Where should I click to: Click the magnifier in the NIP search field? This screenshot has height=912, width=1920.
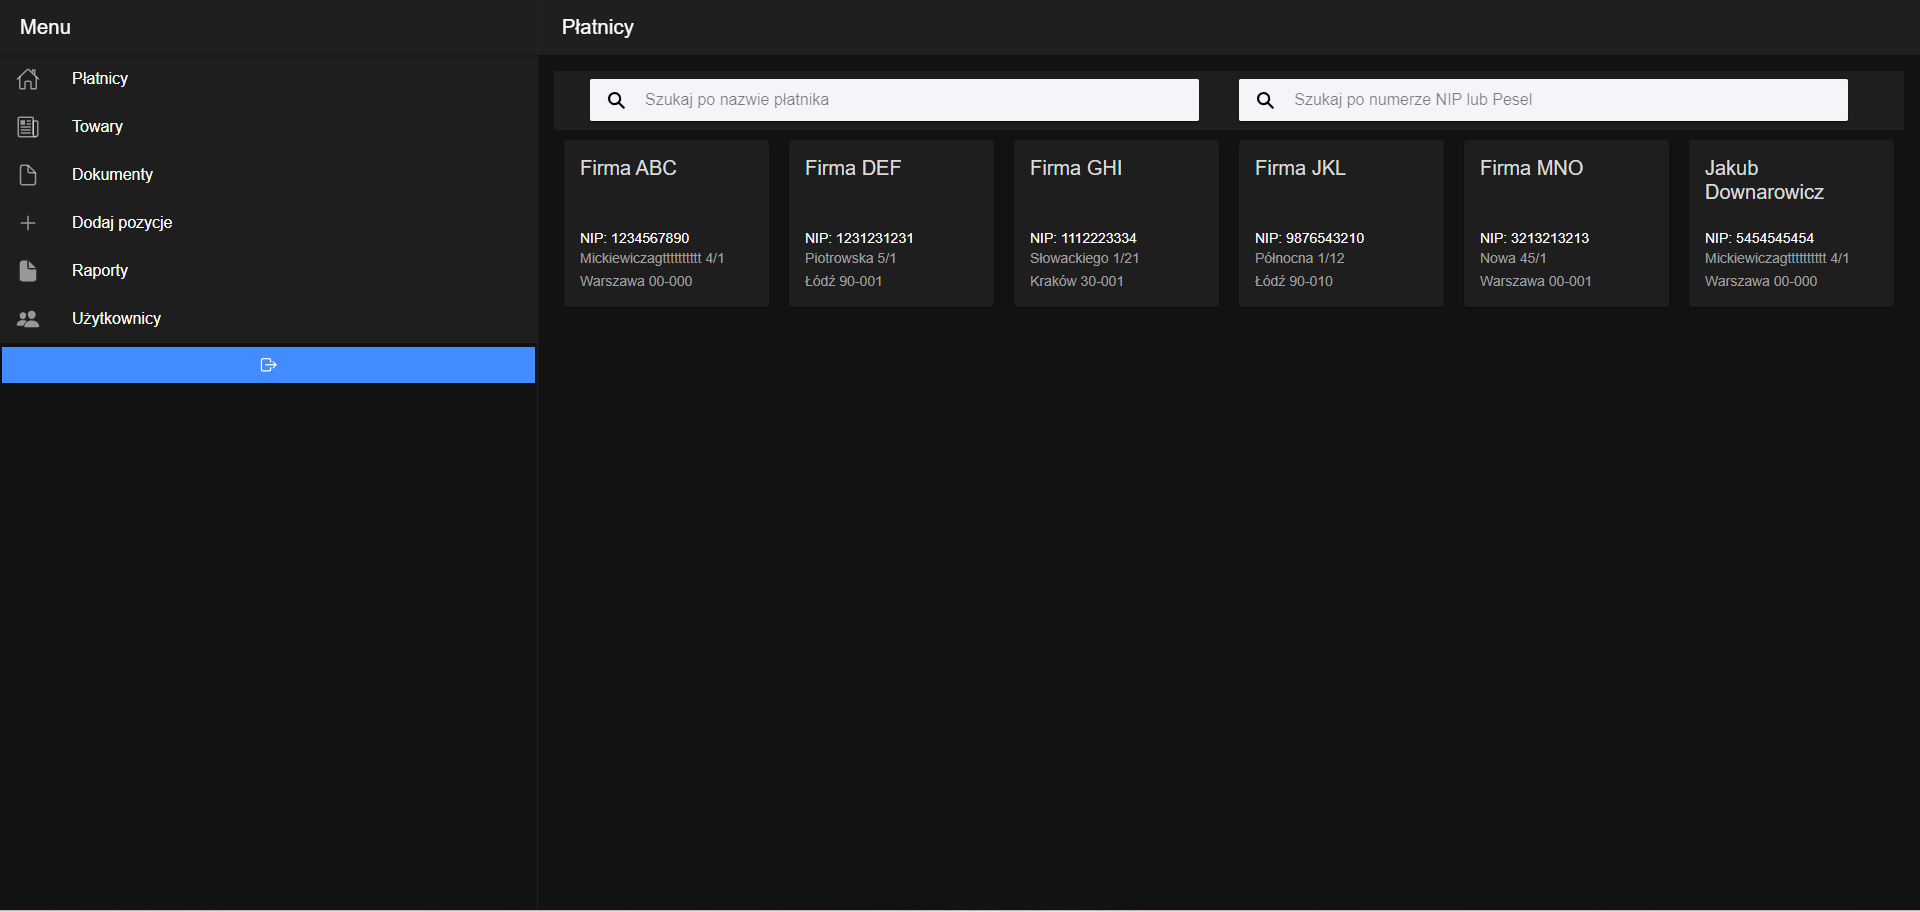pyautogui.click(x=1265, y=99)
